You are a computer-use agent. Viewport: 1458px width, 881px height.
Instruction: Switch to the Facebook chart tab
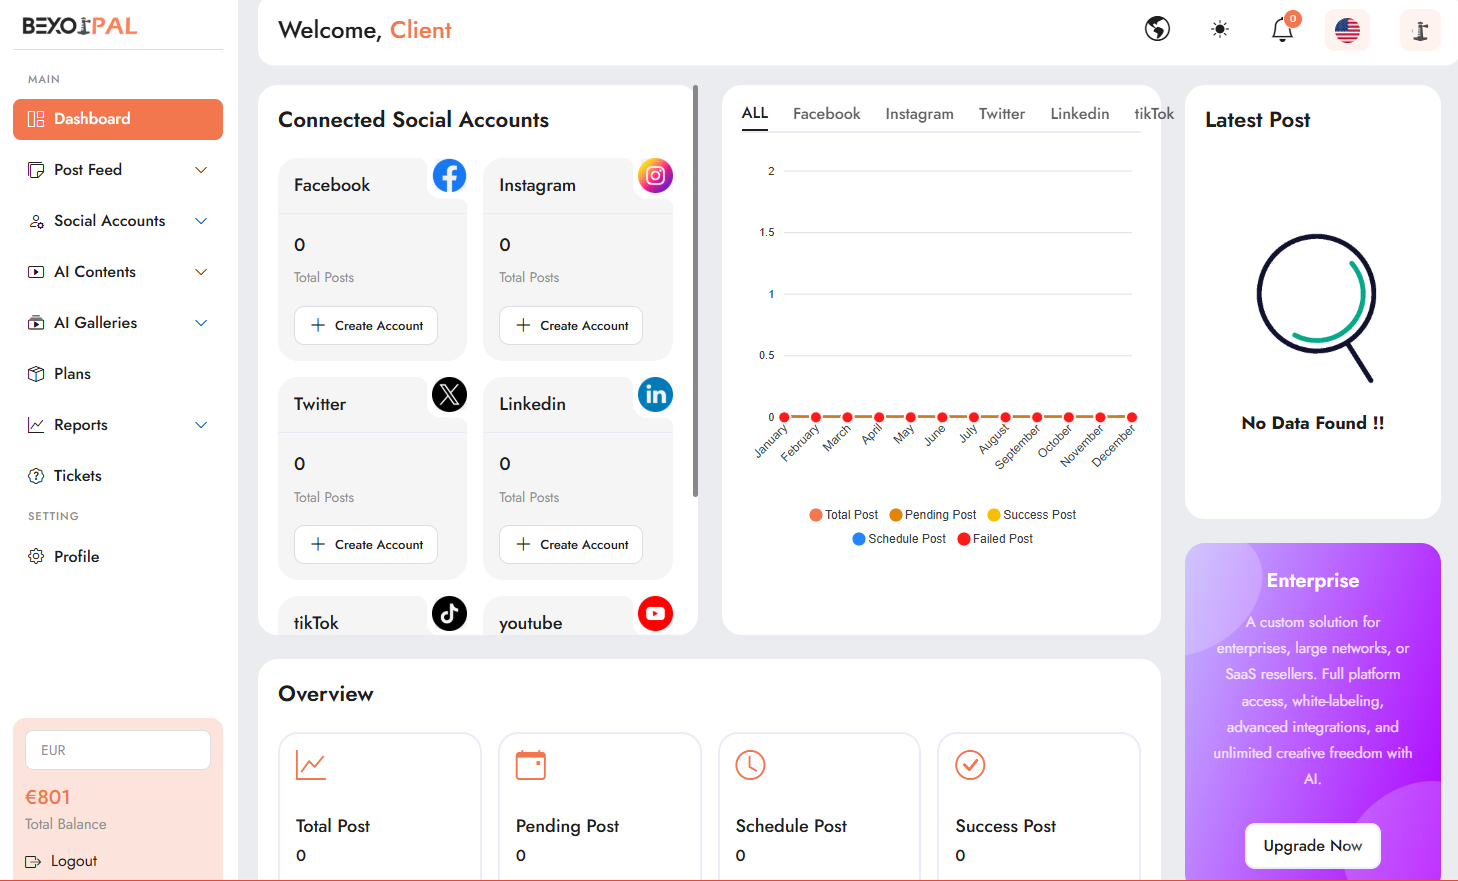826,114
